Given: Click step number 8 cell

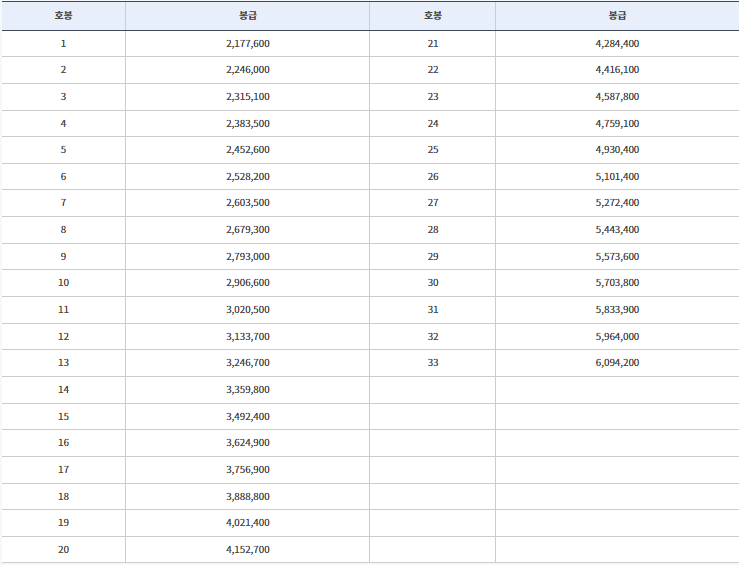Looking at the screenshot, I should (x=64, y=229).
